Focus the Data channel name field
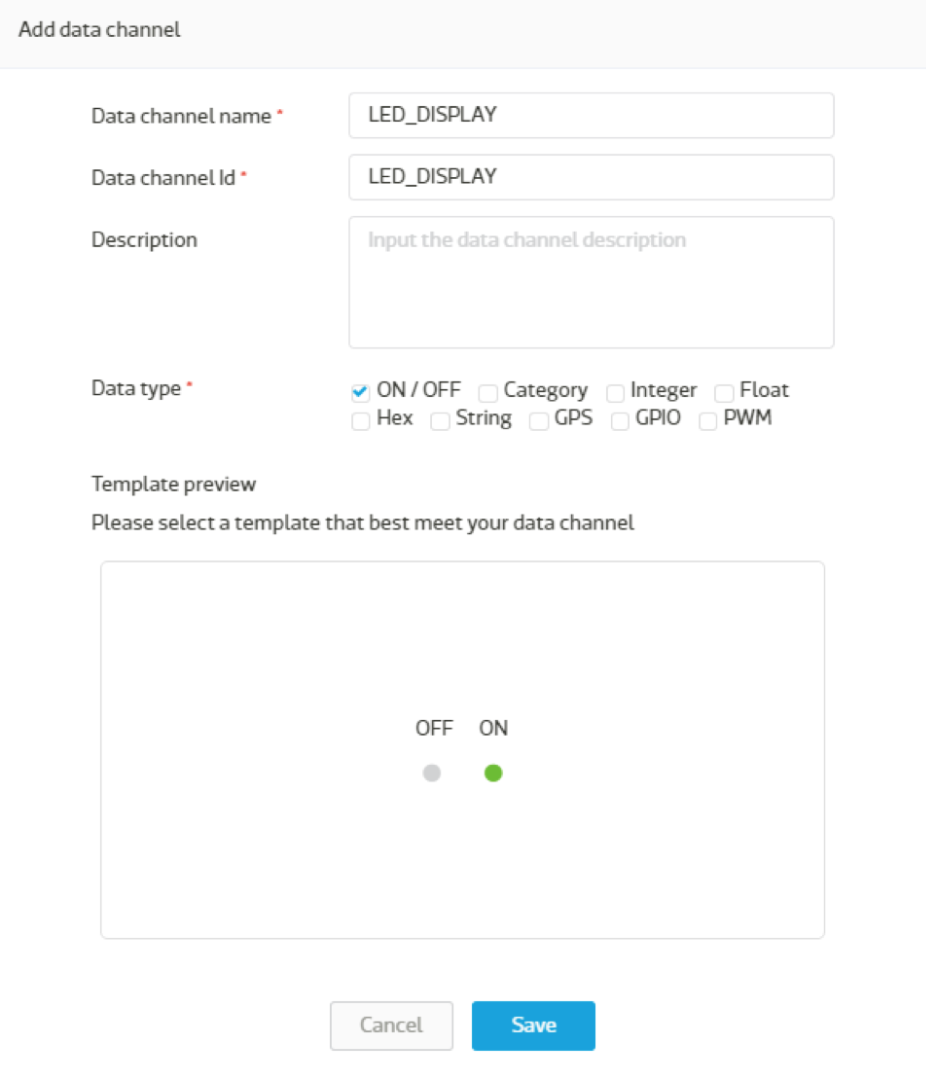The image size is (926, 1080). (591, 115)
